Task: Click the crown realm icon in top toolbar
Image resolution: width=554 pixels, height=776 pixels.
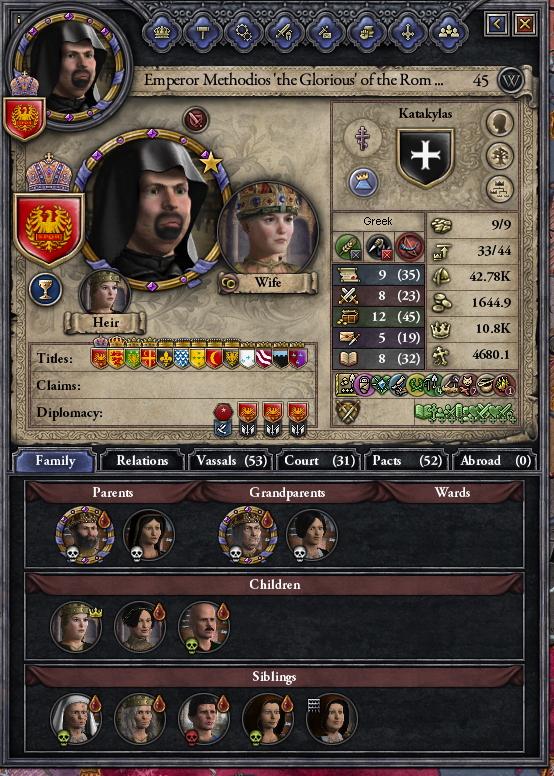Action: pyautogui.click(x=161, y=33)
